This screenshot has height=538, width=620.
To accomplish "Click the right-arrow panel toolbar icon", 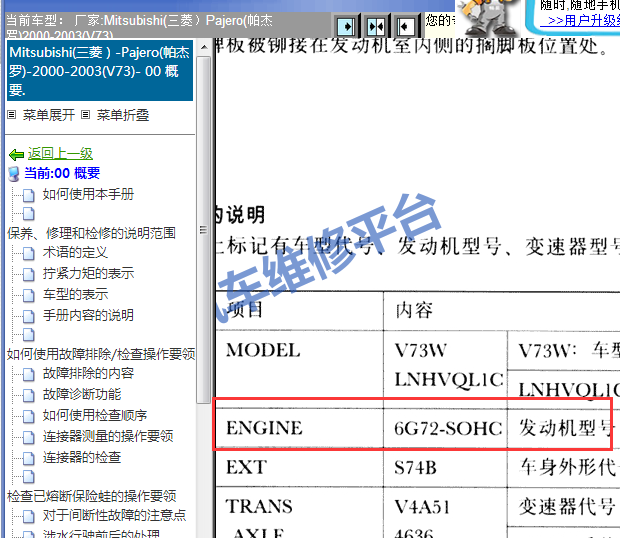I will click(x=347, y=27).
